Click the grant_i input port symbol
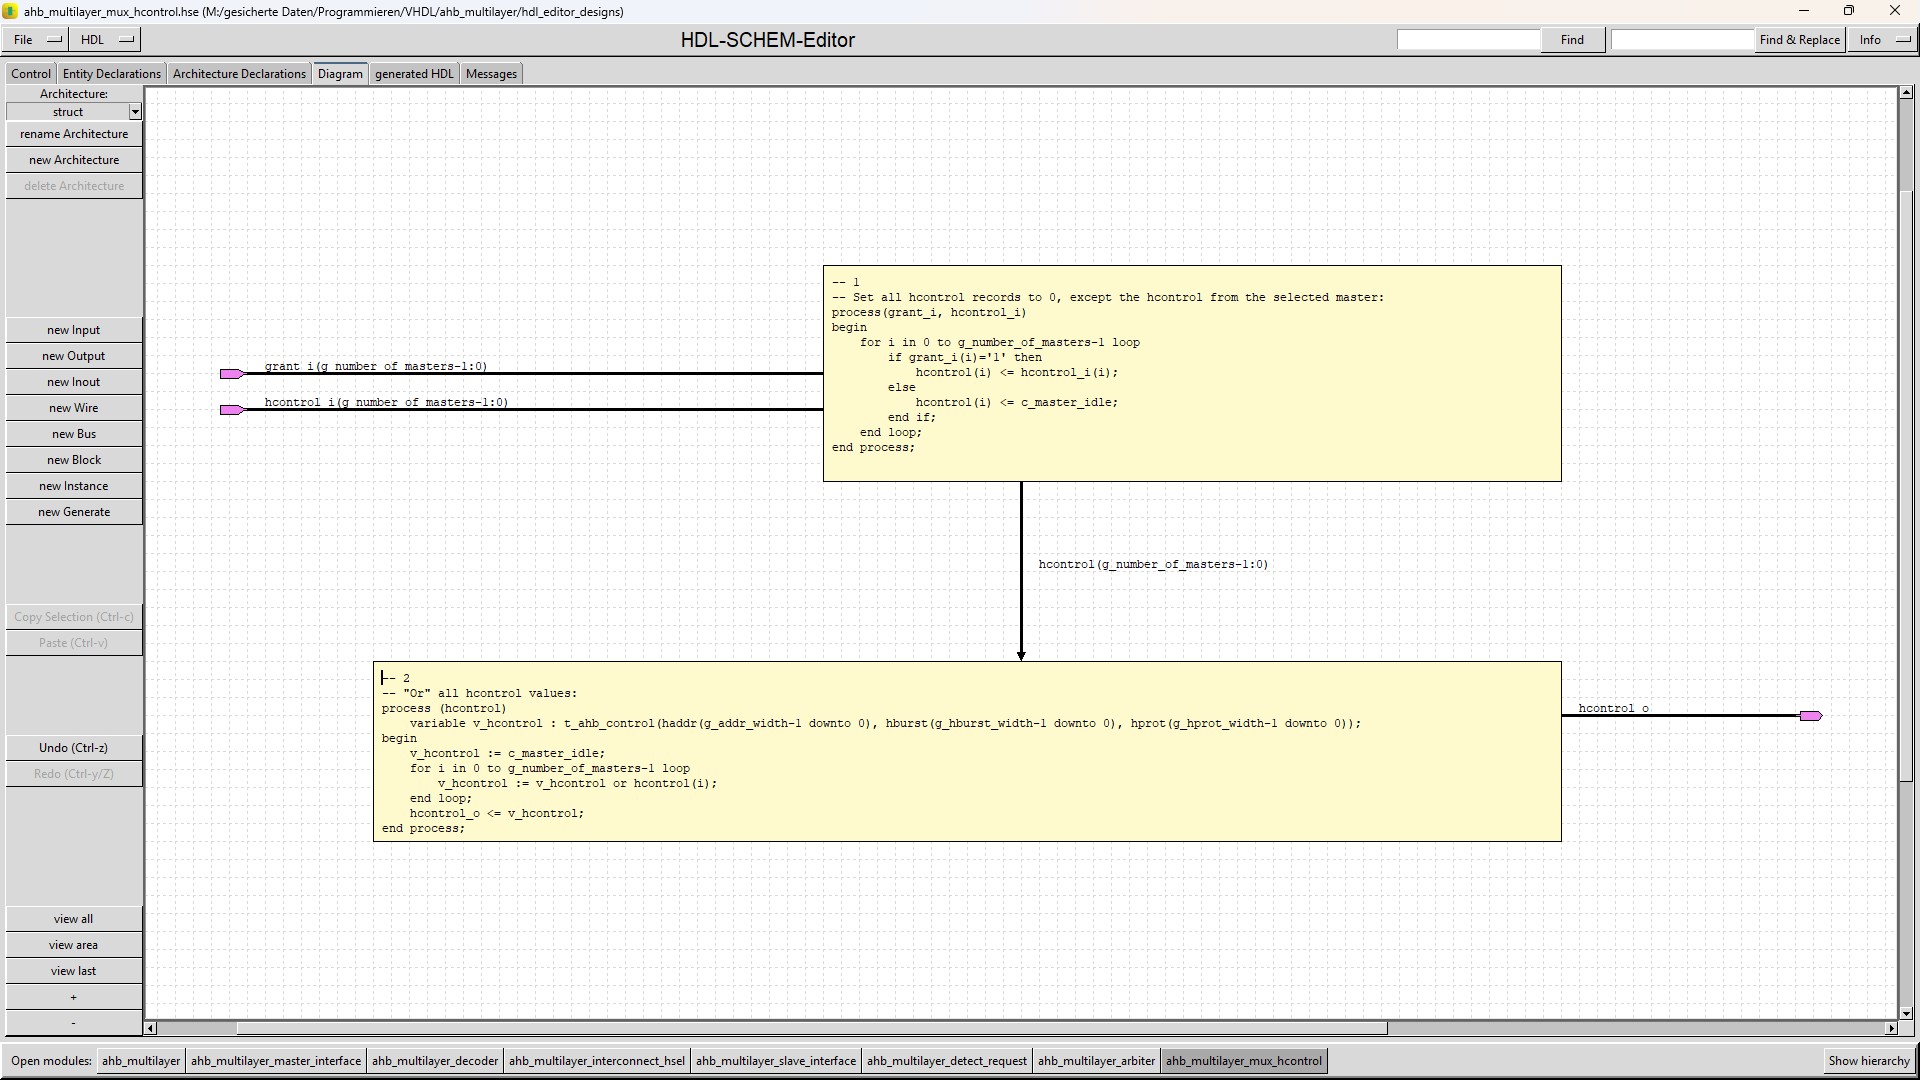The image size is (1920, 1080). click(231, 374)
